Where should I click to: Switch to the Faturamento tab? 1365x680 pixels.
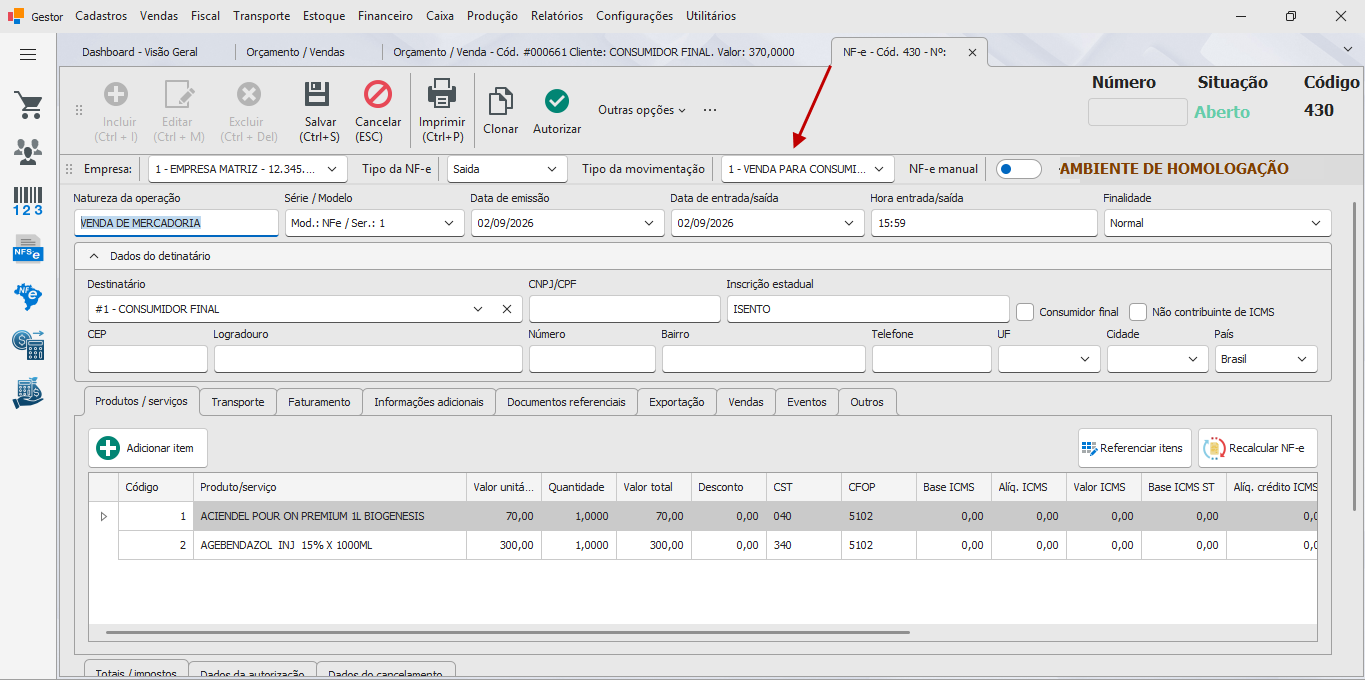click(x=319, y=402)
